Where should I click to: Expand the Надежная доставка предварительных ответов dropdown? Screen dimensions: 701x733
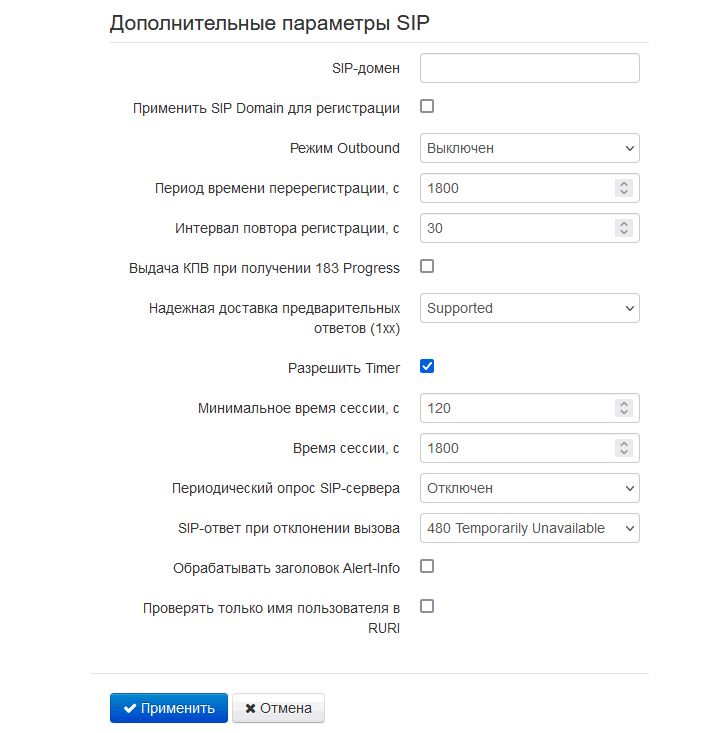529,308
